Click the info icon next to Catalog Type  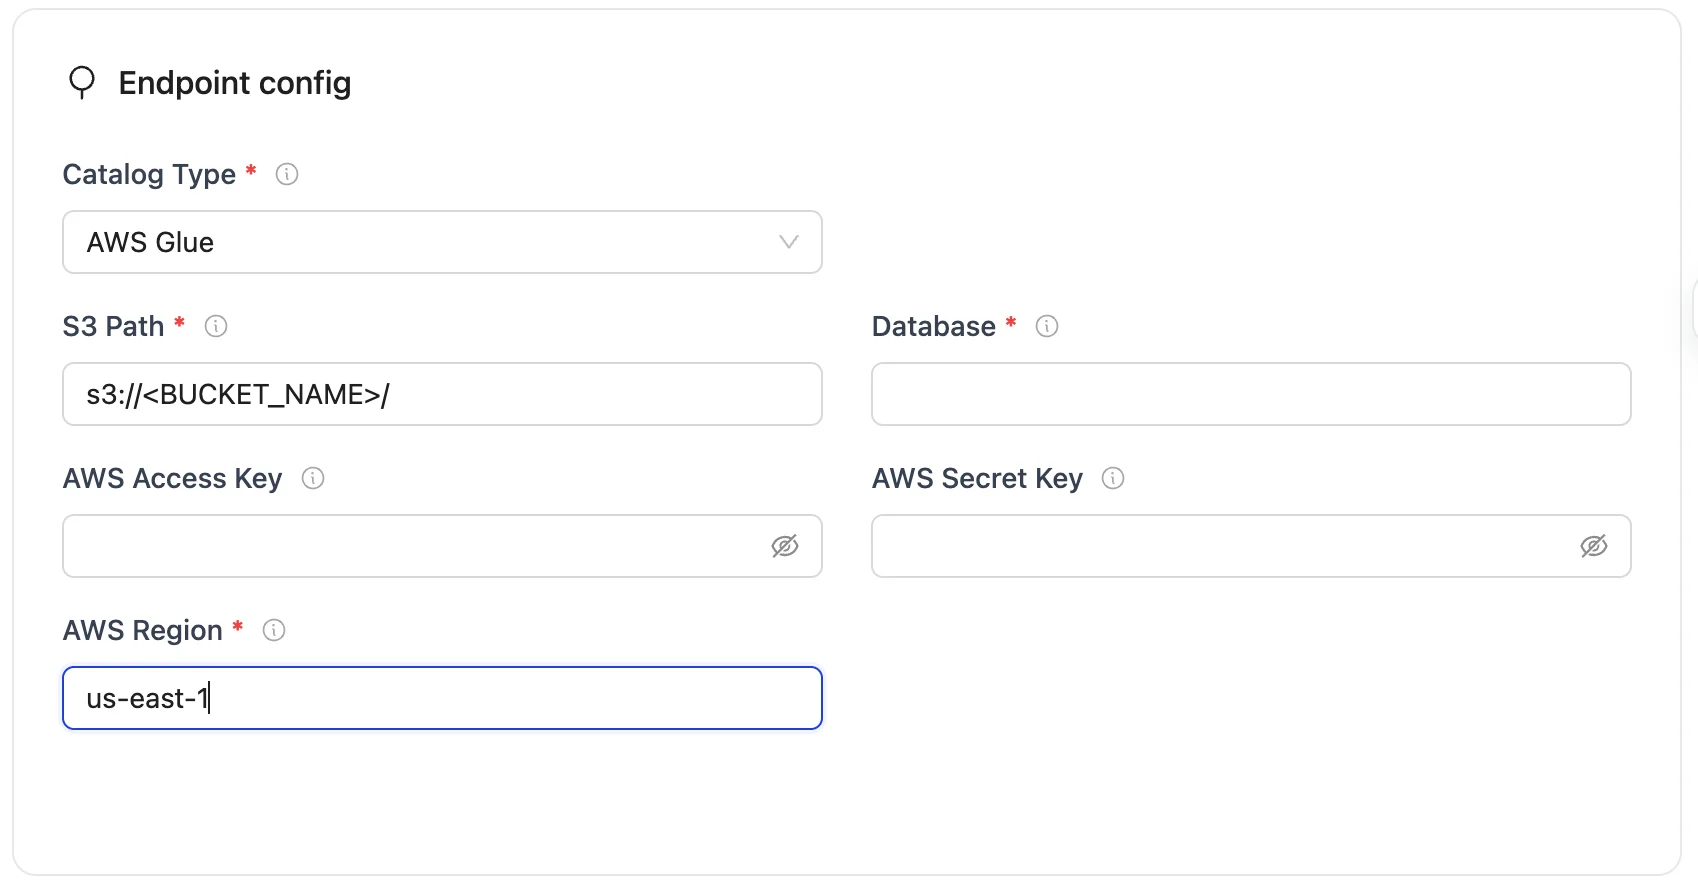[287, 174]
